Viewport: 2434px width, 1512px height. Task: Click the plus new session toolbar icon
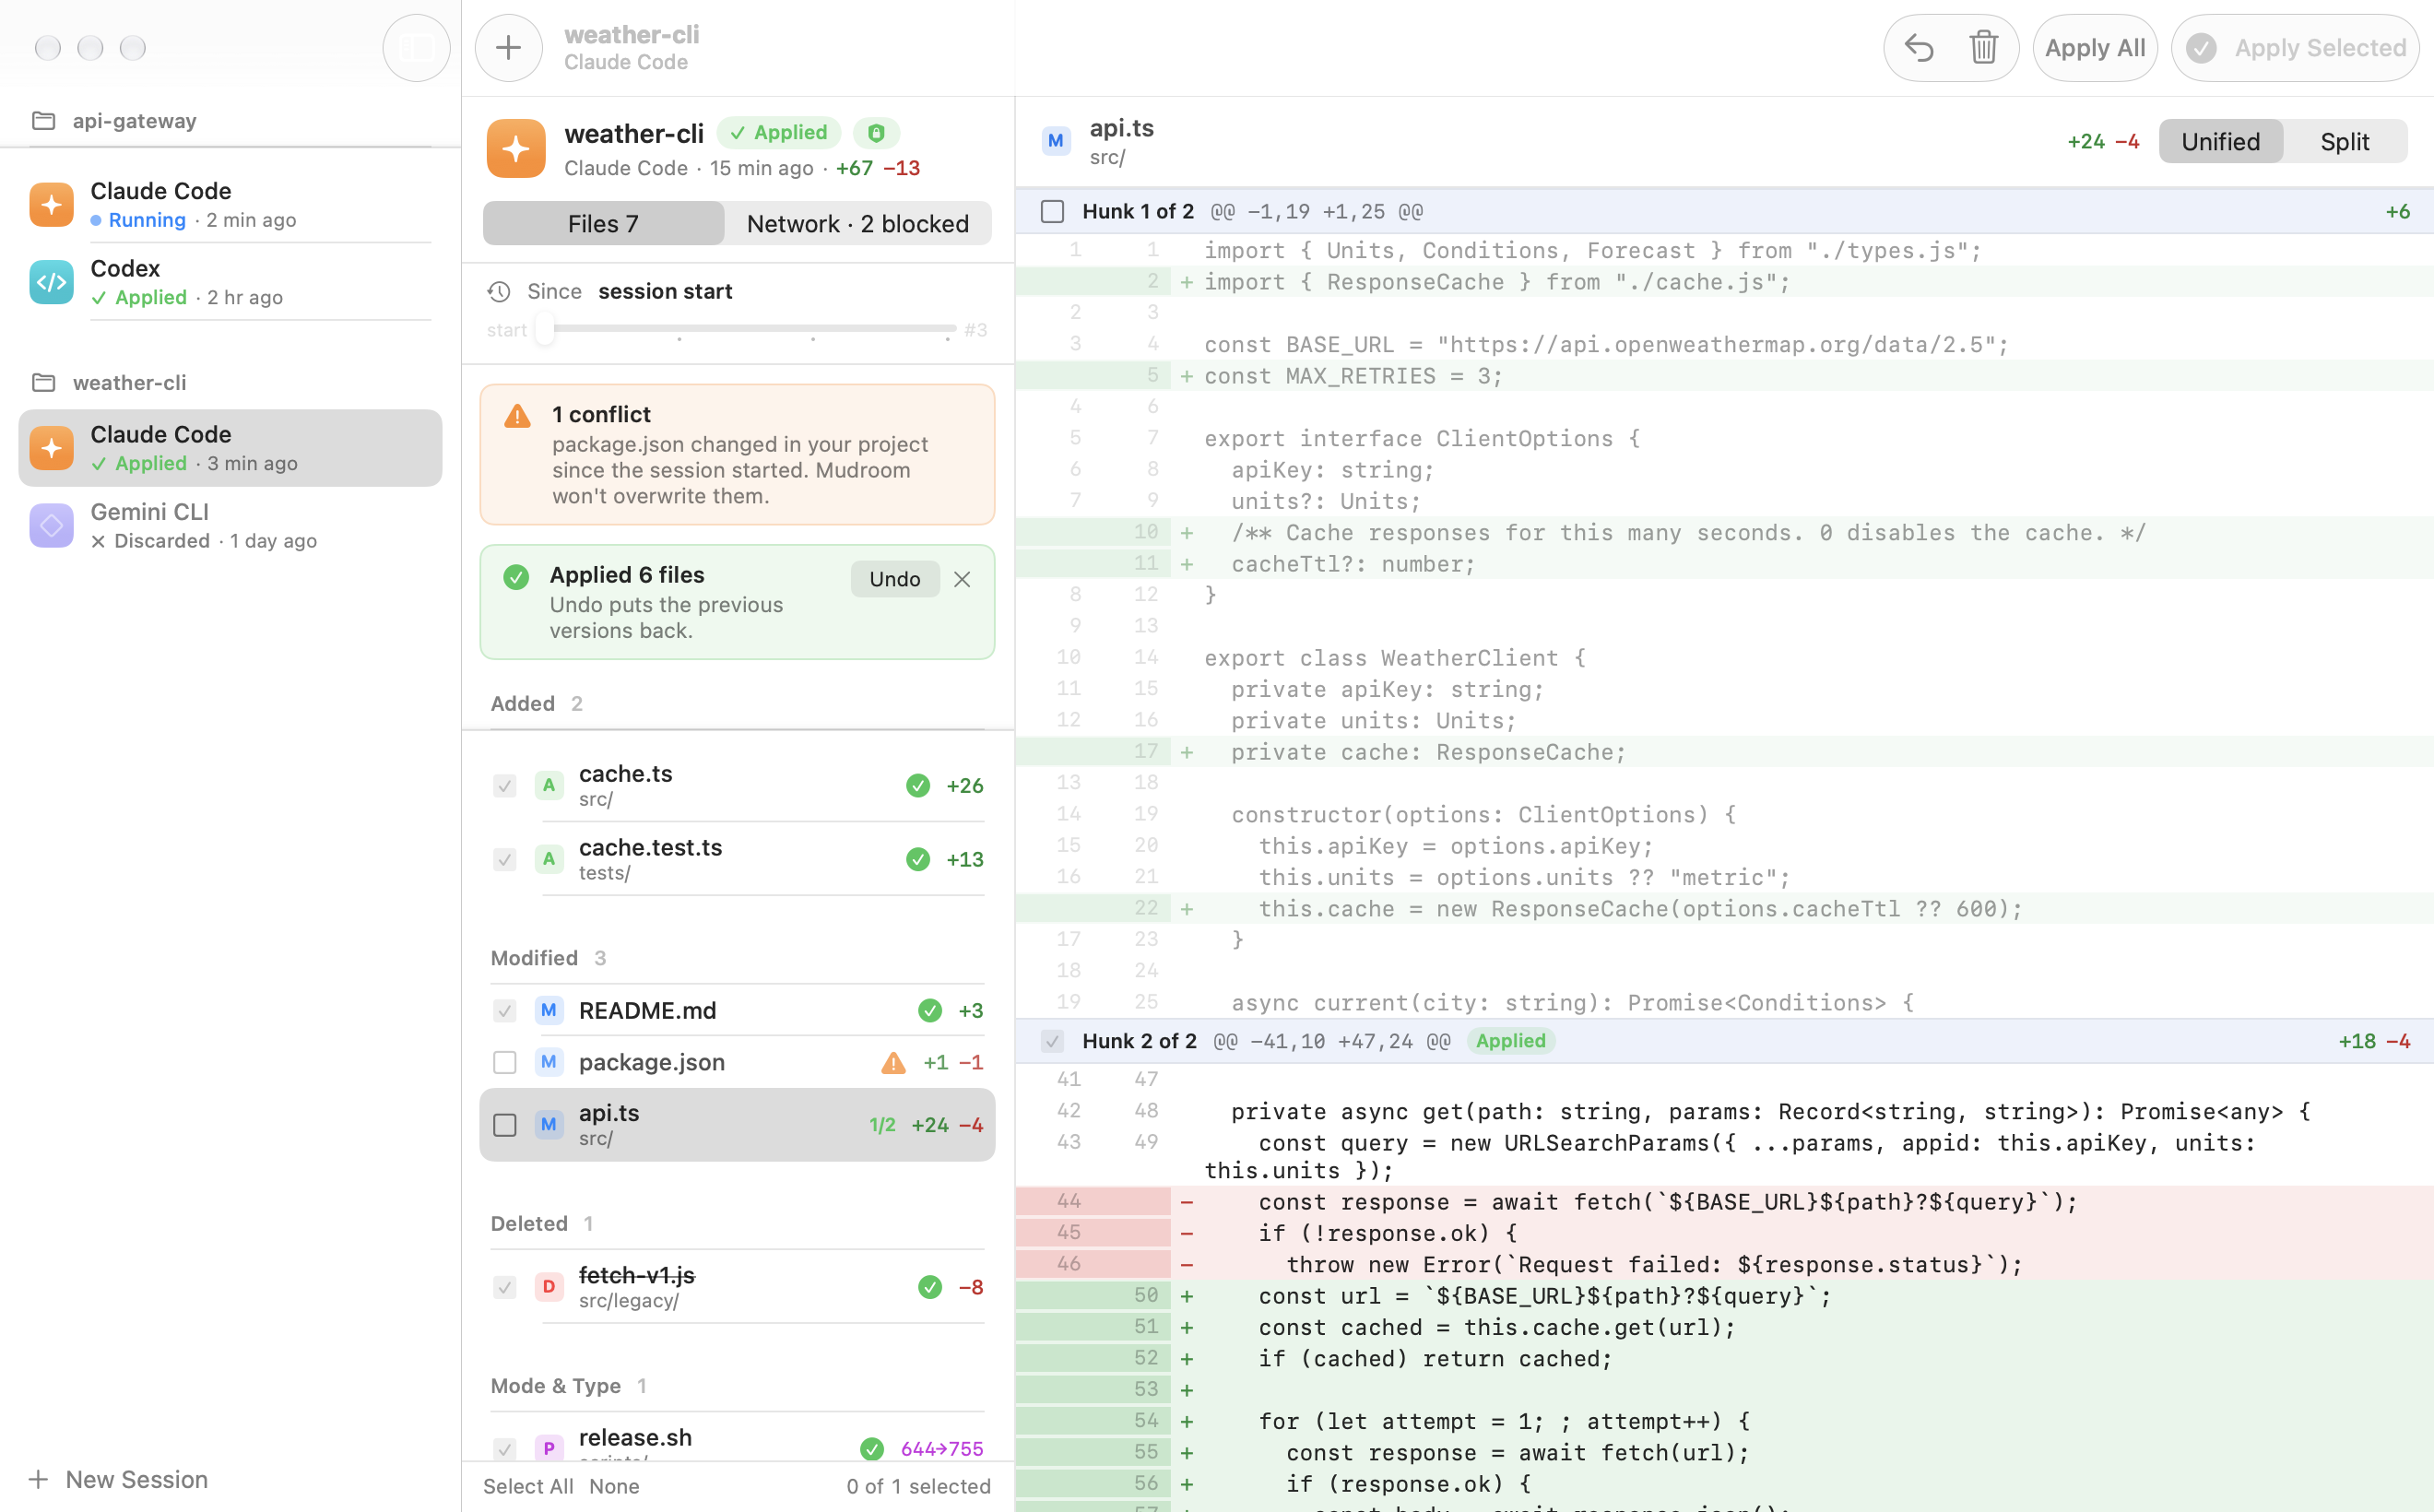(508, 48)
